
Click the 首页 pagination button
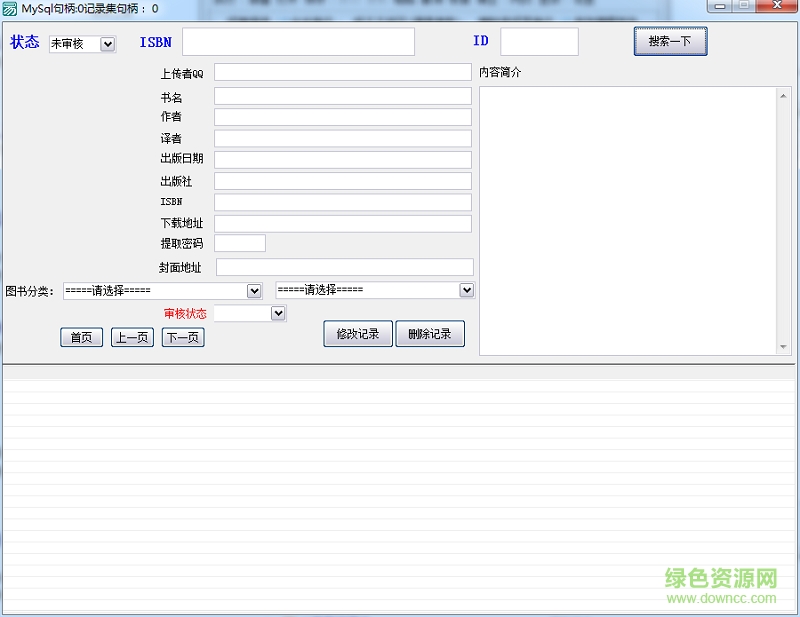80,337
